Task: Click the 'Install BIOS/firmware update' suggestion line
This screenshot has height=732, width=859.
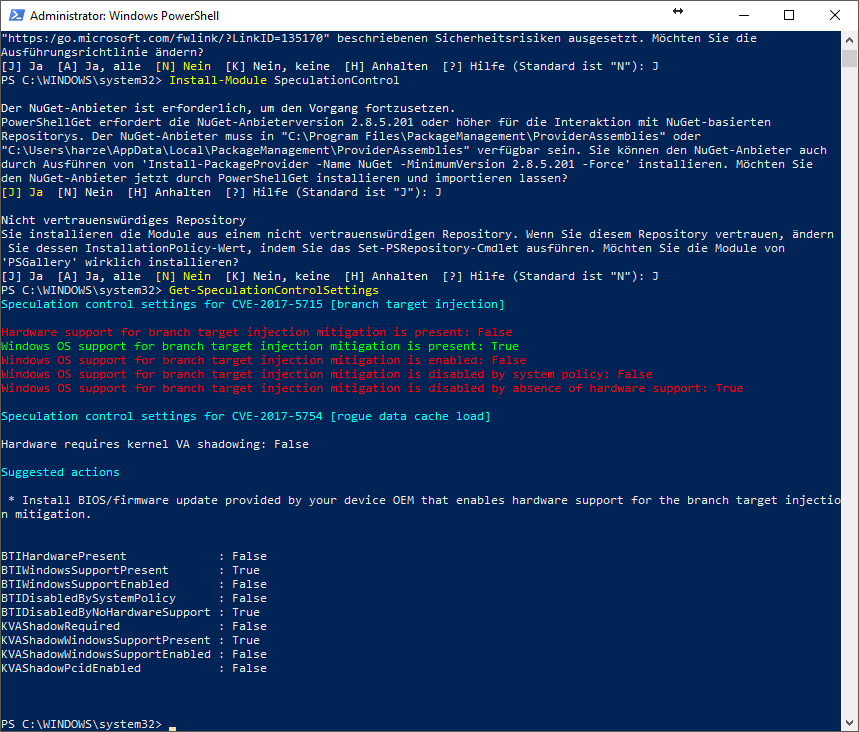Action: point(421,507)
